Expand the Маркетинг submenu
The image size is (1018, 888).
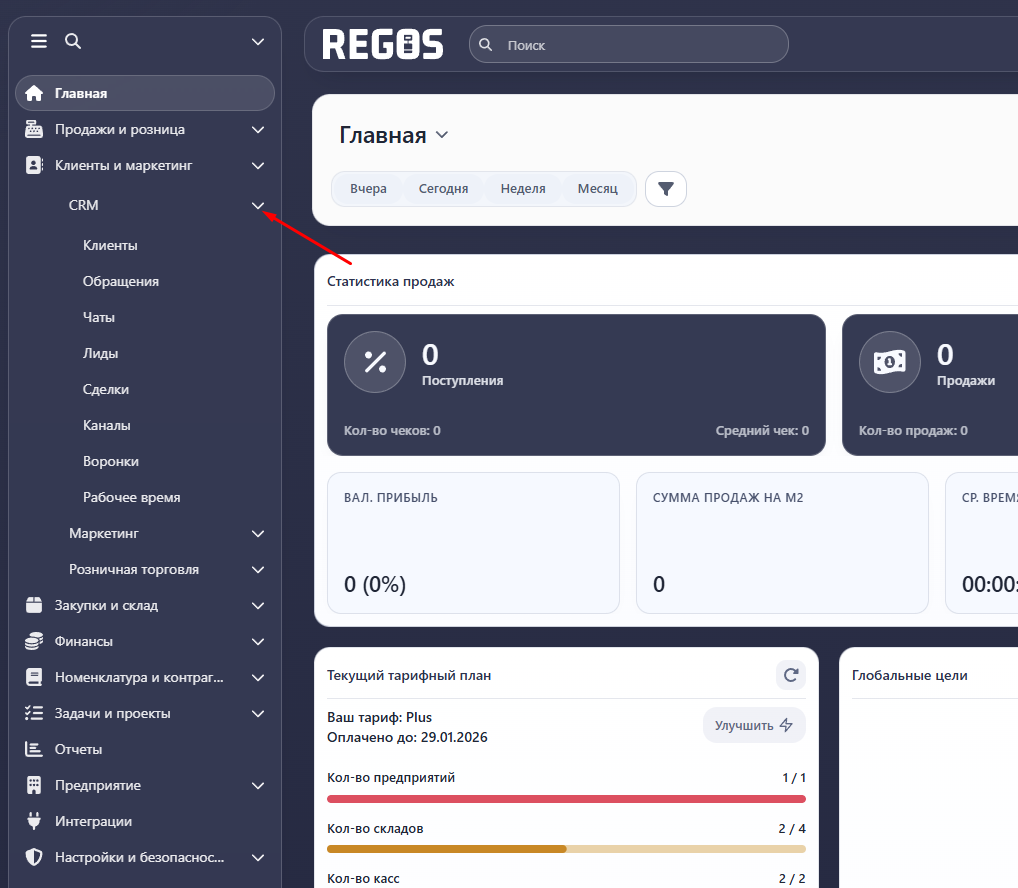pyautogui.click(x=258, y=534)
